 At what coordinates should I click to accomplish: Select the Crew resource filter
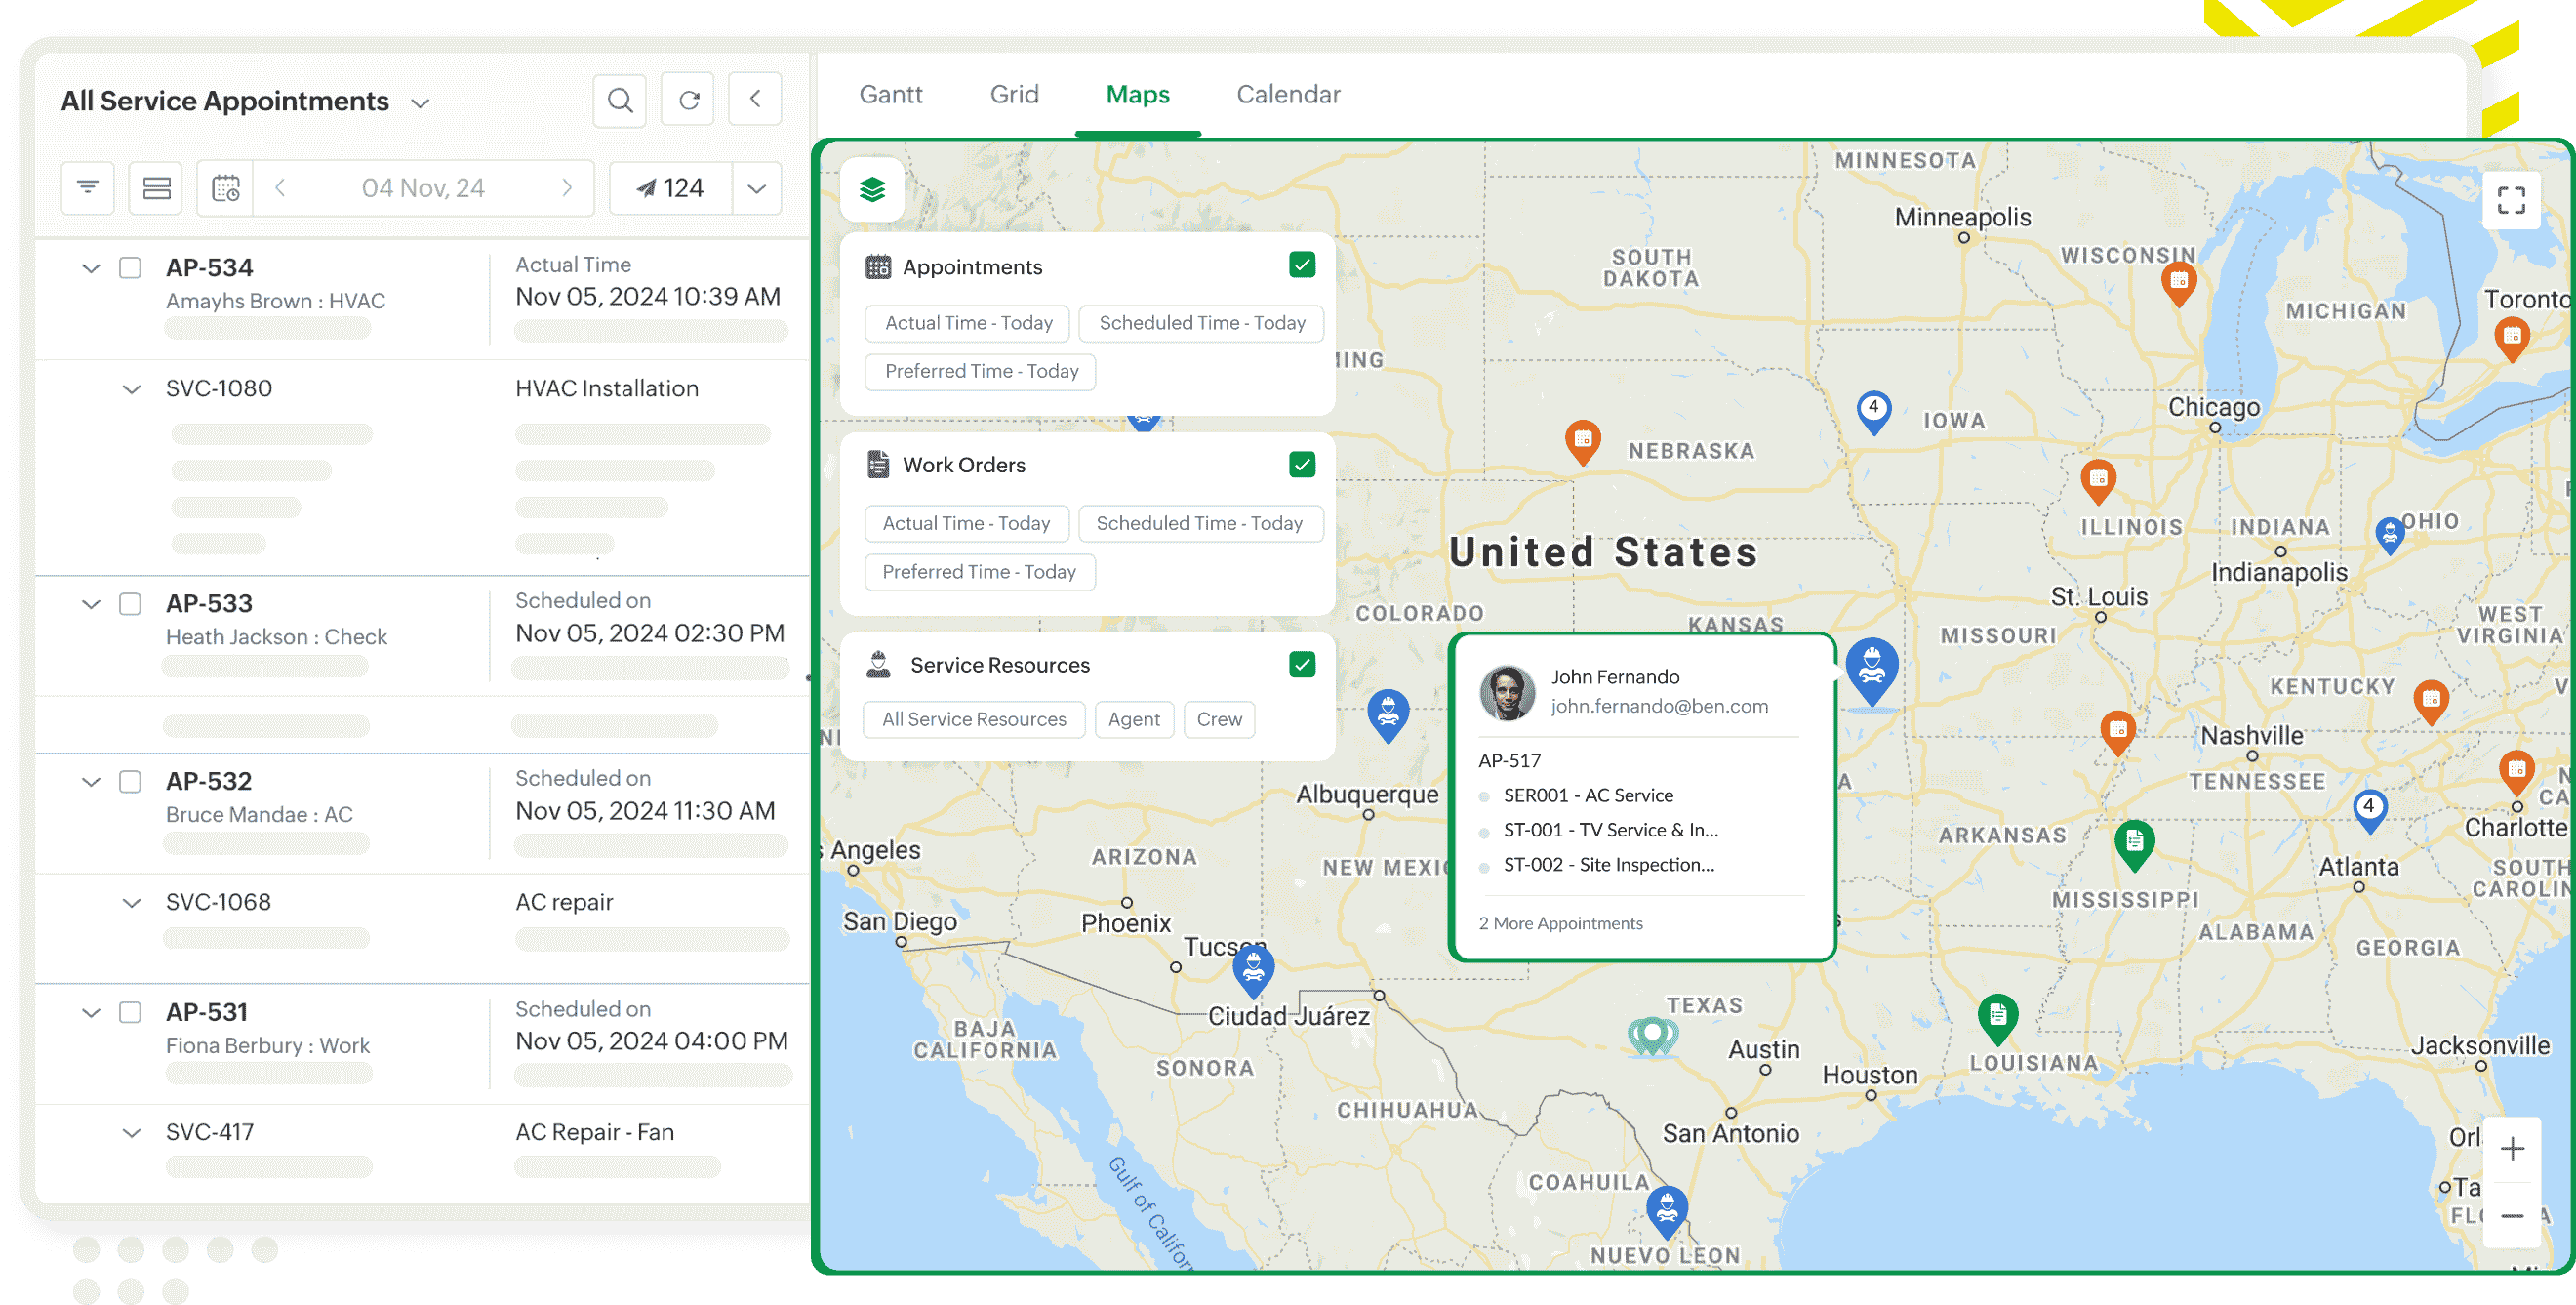[x=1218, y=719]
